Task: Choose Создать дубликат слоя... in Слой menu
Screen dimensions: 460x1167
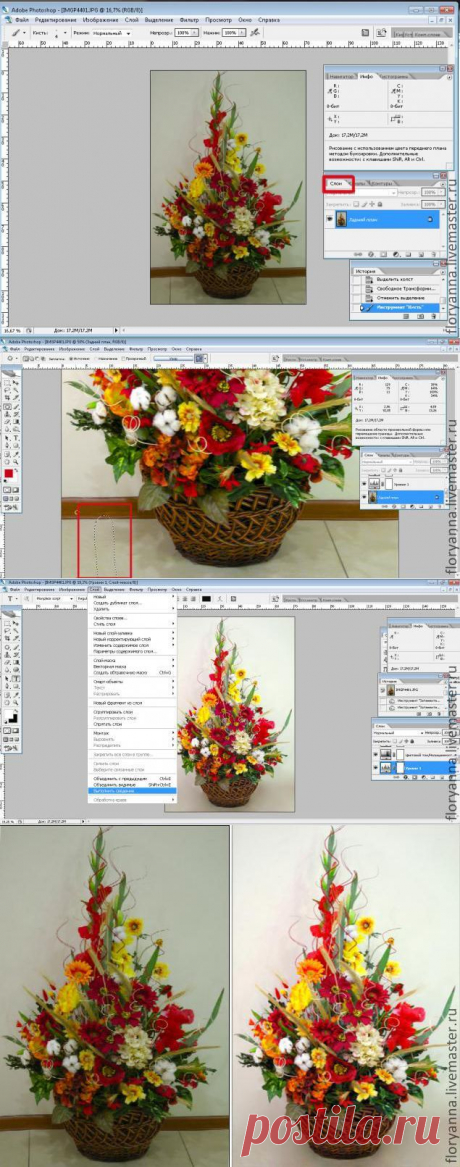Action: 117,603
